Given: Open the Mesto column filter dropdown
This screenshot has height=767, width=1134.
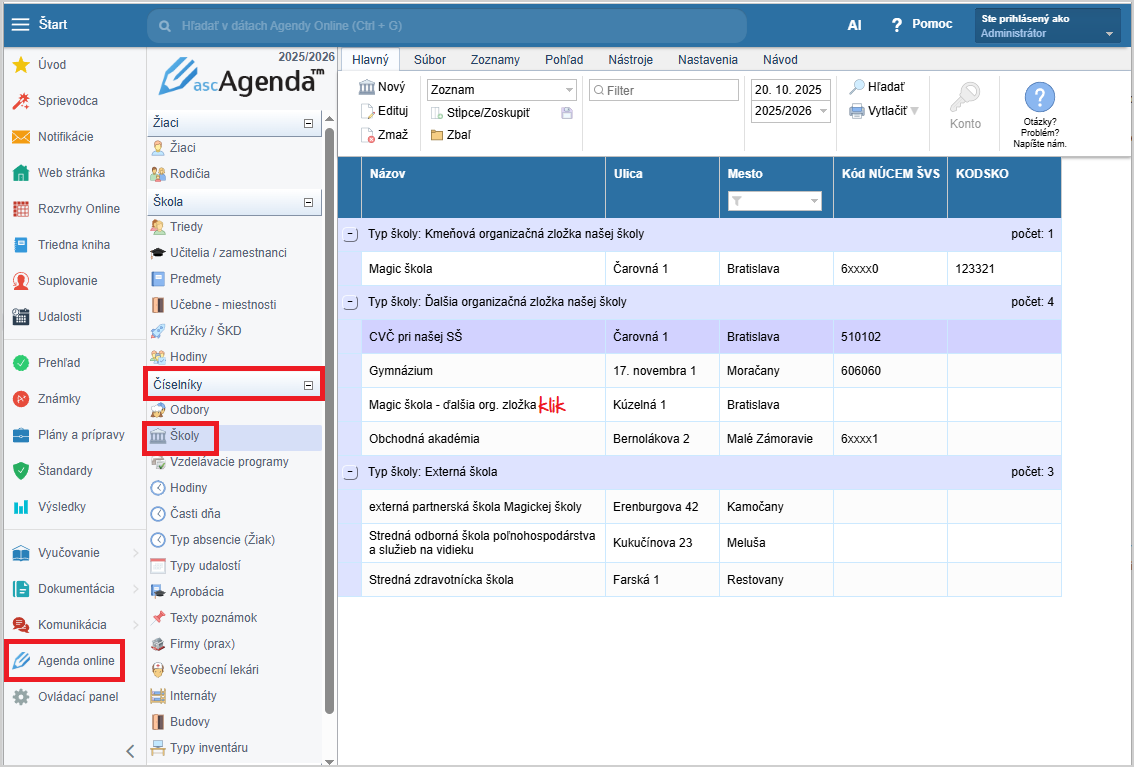Looking at the screenshot, I should click(814, 202).
